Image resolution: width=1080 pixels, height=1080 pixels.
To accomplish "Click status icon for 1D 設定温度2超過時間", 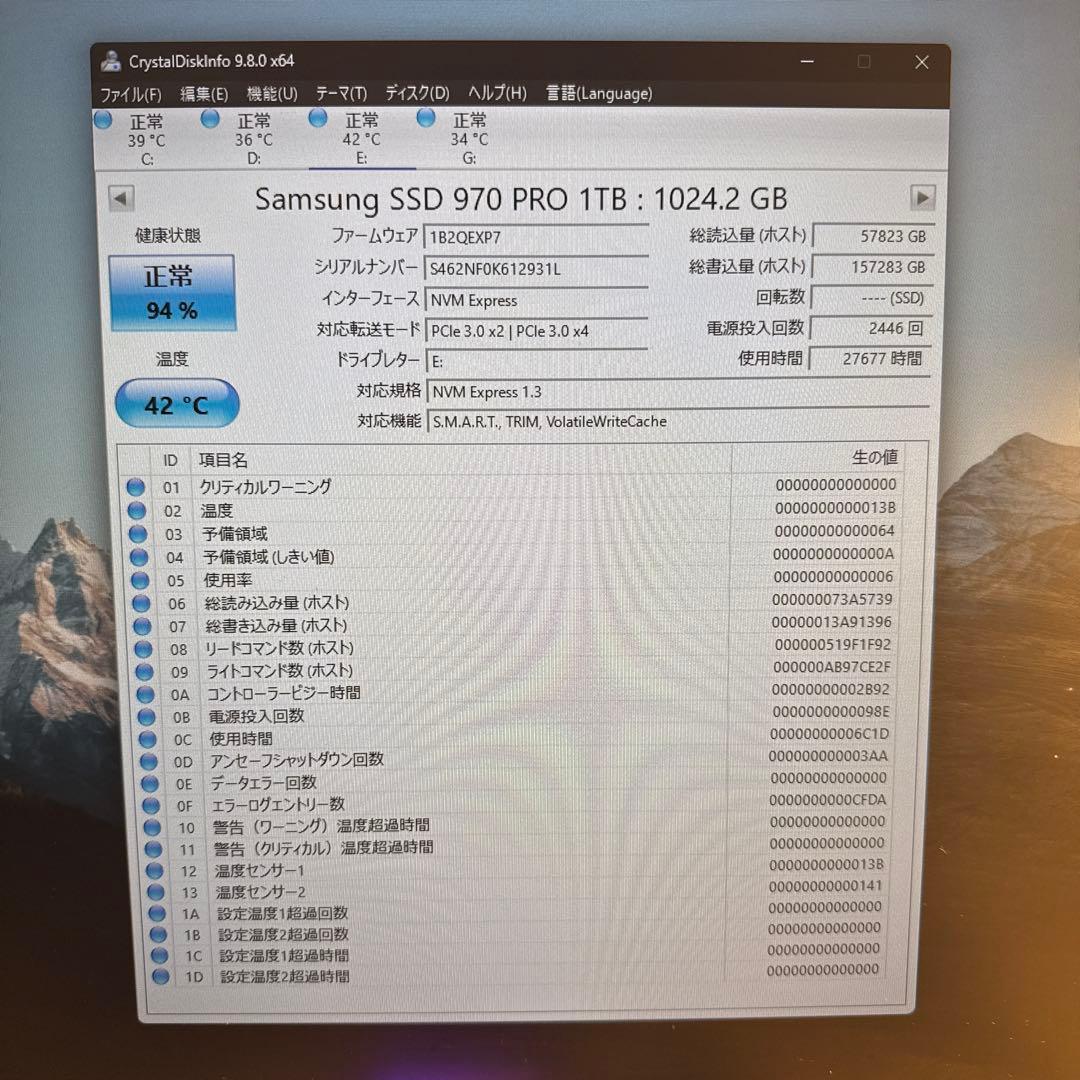I will coord(160,977).
